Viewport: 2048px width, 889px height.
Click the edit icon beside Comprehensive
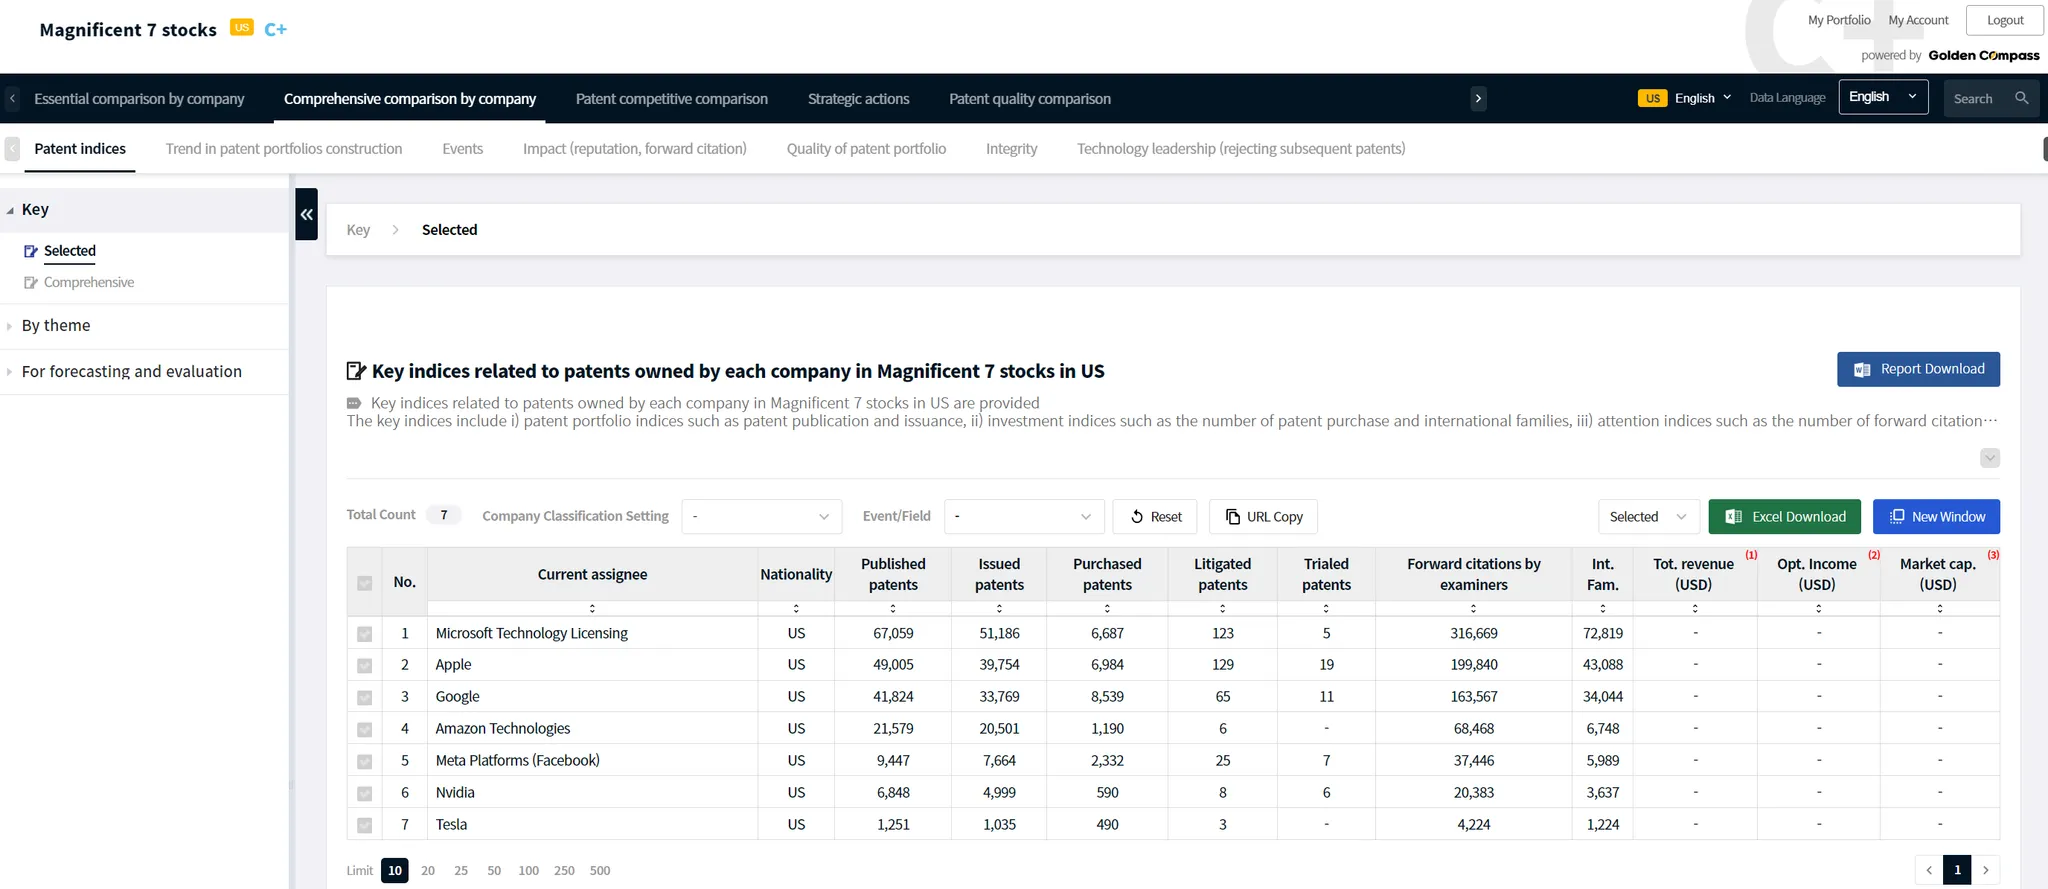[31, 283]
